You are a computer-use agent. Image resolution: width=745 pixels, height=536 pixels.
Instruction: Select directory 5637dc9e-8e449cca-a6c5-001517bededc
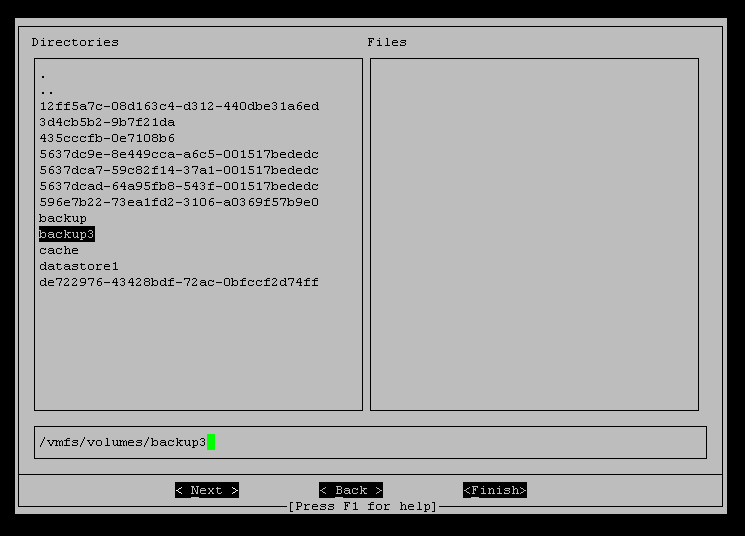pyautogui.click(x=179, y=154)
